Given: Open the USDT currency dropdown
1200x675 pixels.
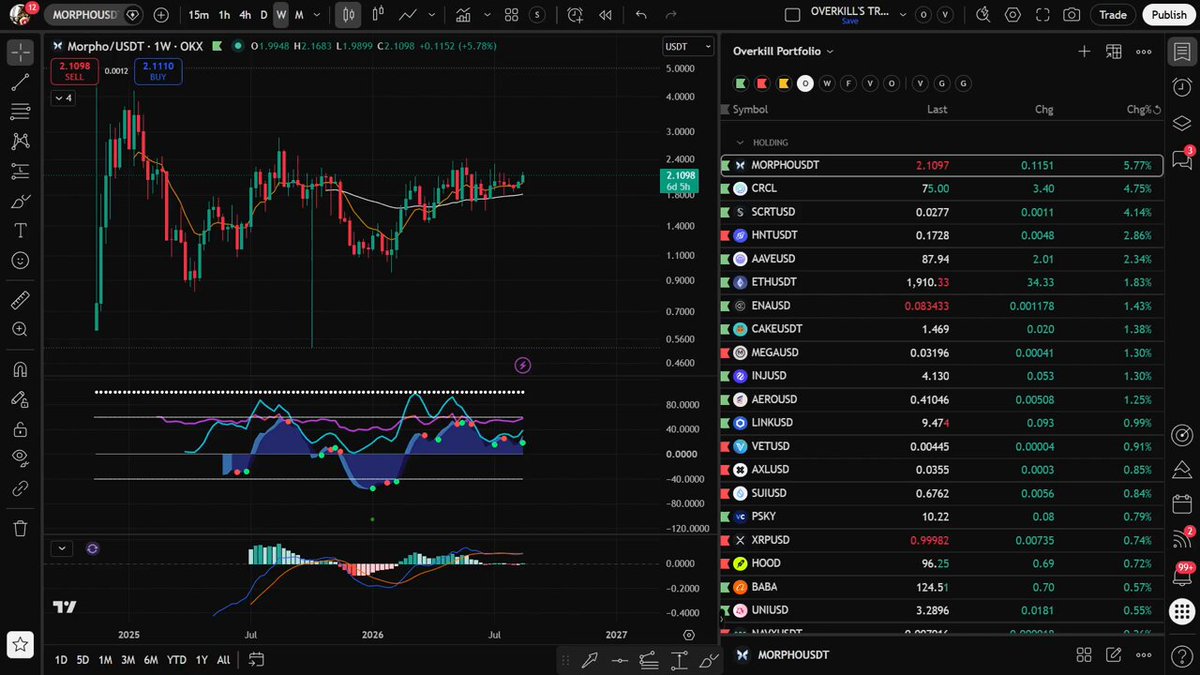Looking at the screenshot, I should pyautogui.click(x=688, y=46).
